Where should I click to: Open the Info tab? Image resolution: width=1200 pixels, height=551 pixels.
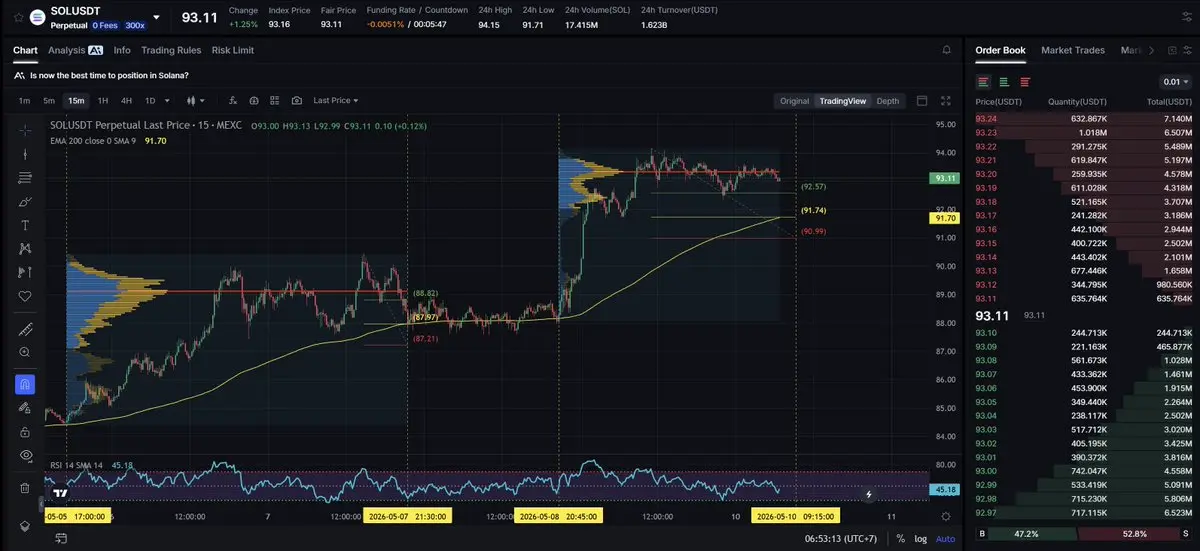(122, 50)
